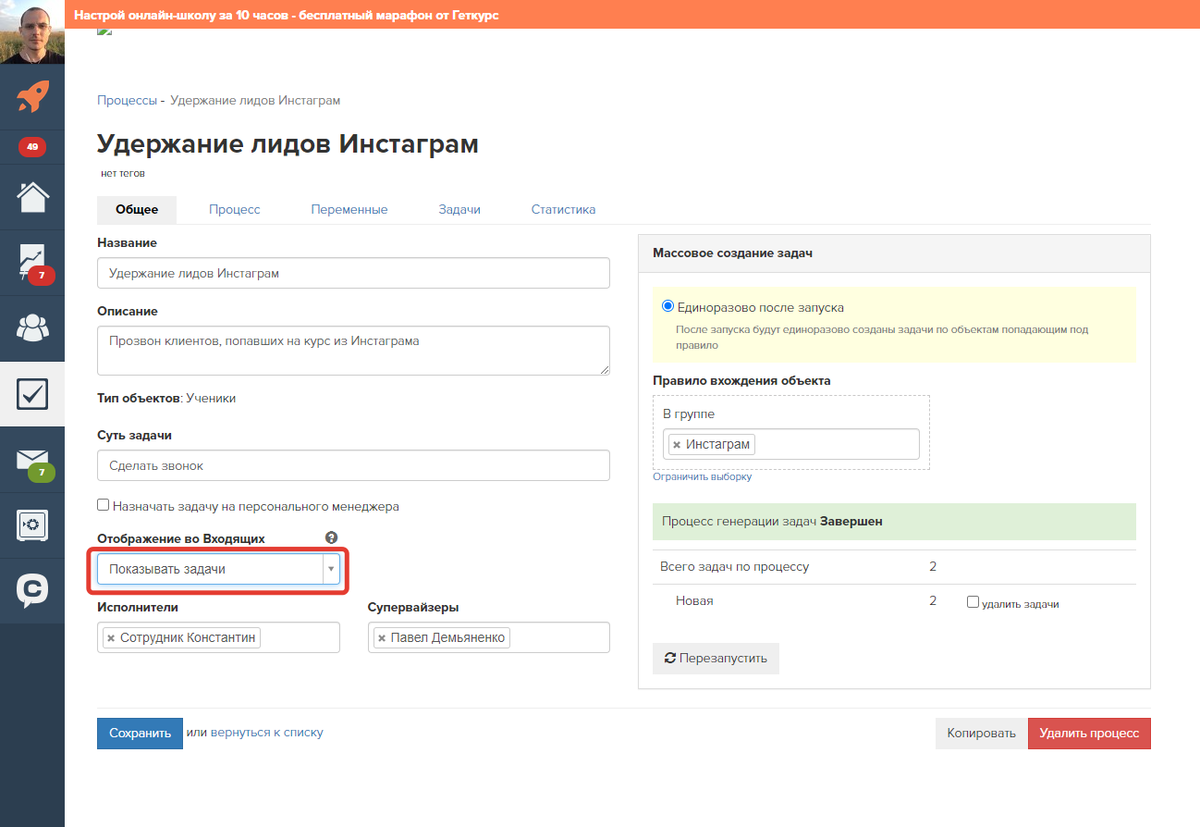This screenshot has width=1200, height=827.
Task: Click the rocket icon in sidebar
Action: click(32, 97)
